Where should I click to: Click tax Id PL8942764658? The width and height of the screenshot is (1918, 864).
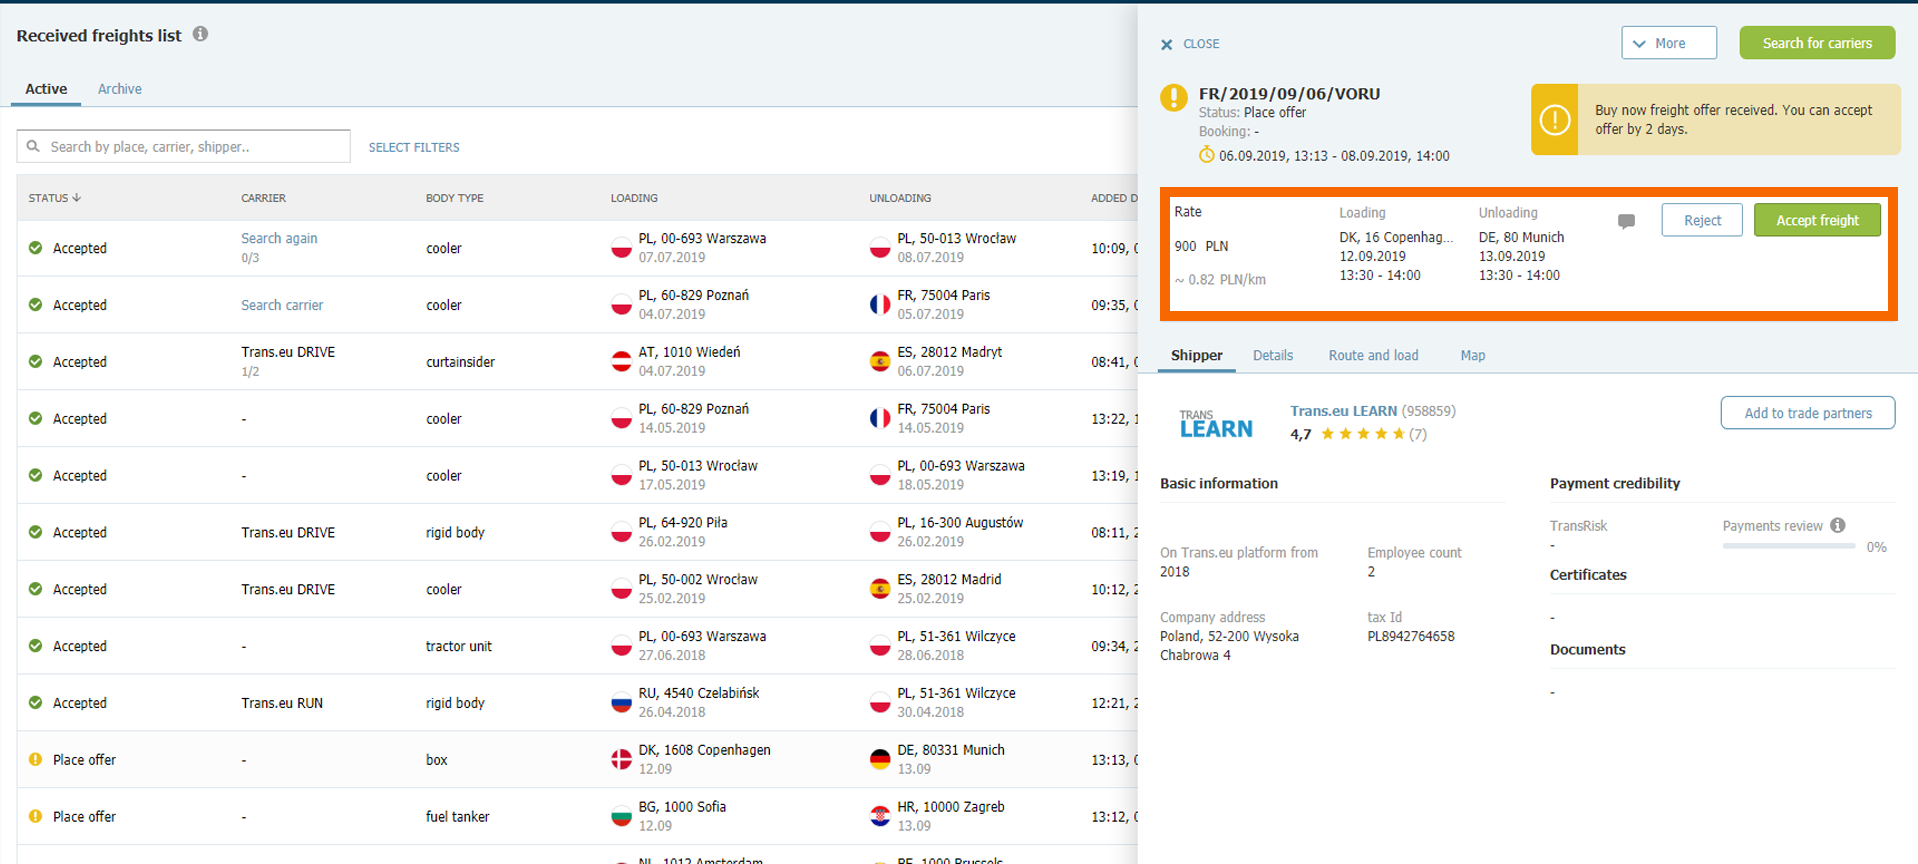point(1411,636)
